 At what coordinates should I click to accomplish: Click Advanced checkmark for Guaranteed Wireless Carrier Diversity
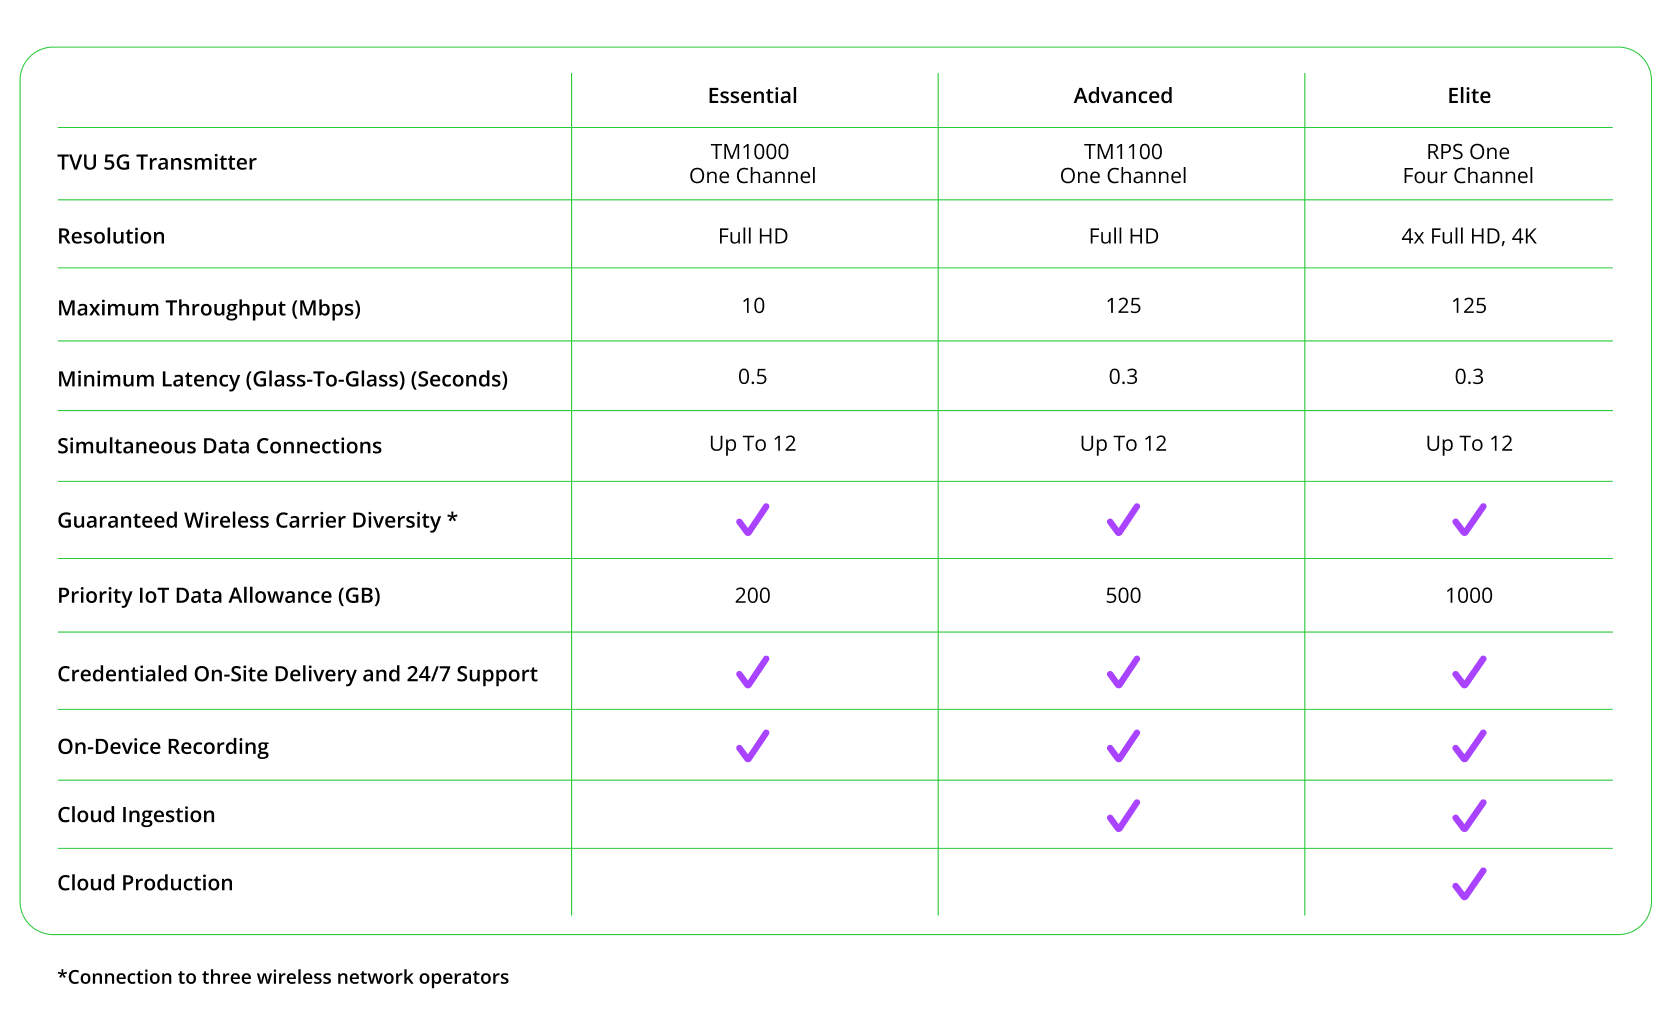[x=1123, y=519]
